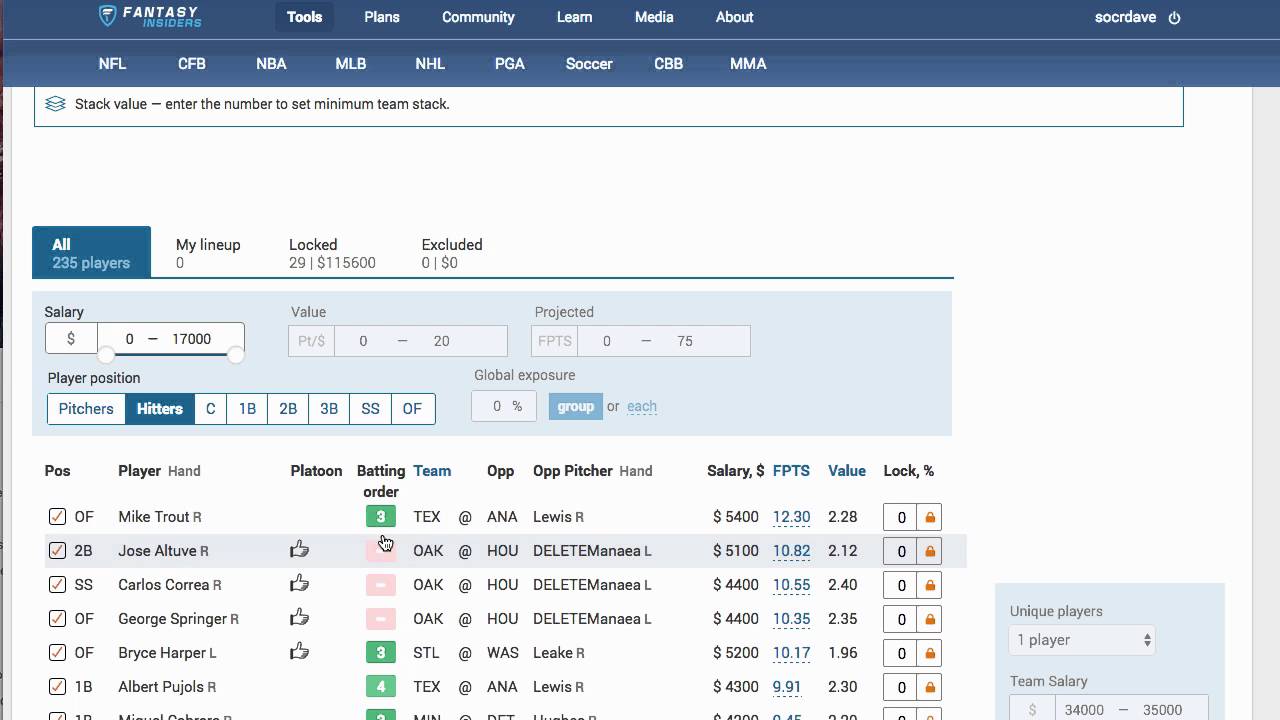Click Team Salary minimum 34000 field
Viewport: 1280px width, 720px height.
pos(1084,710)
